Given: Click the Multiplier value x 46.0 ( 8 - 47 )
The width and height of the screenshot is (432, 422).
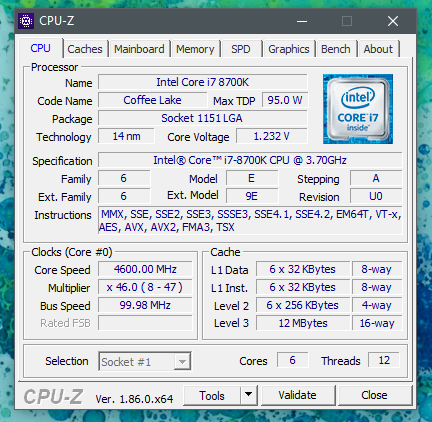Looking at the screenshot, I should 145,287.
